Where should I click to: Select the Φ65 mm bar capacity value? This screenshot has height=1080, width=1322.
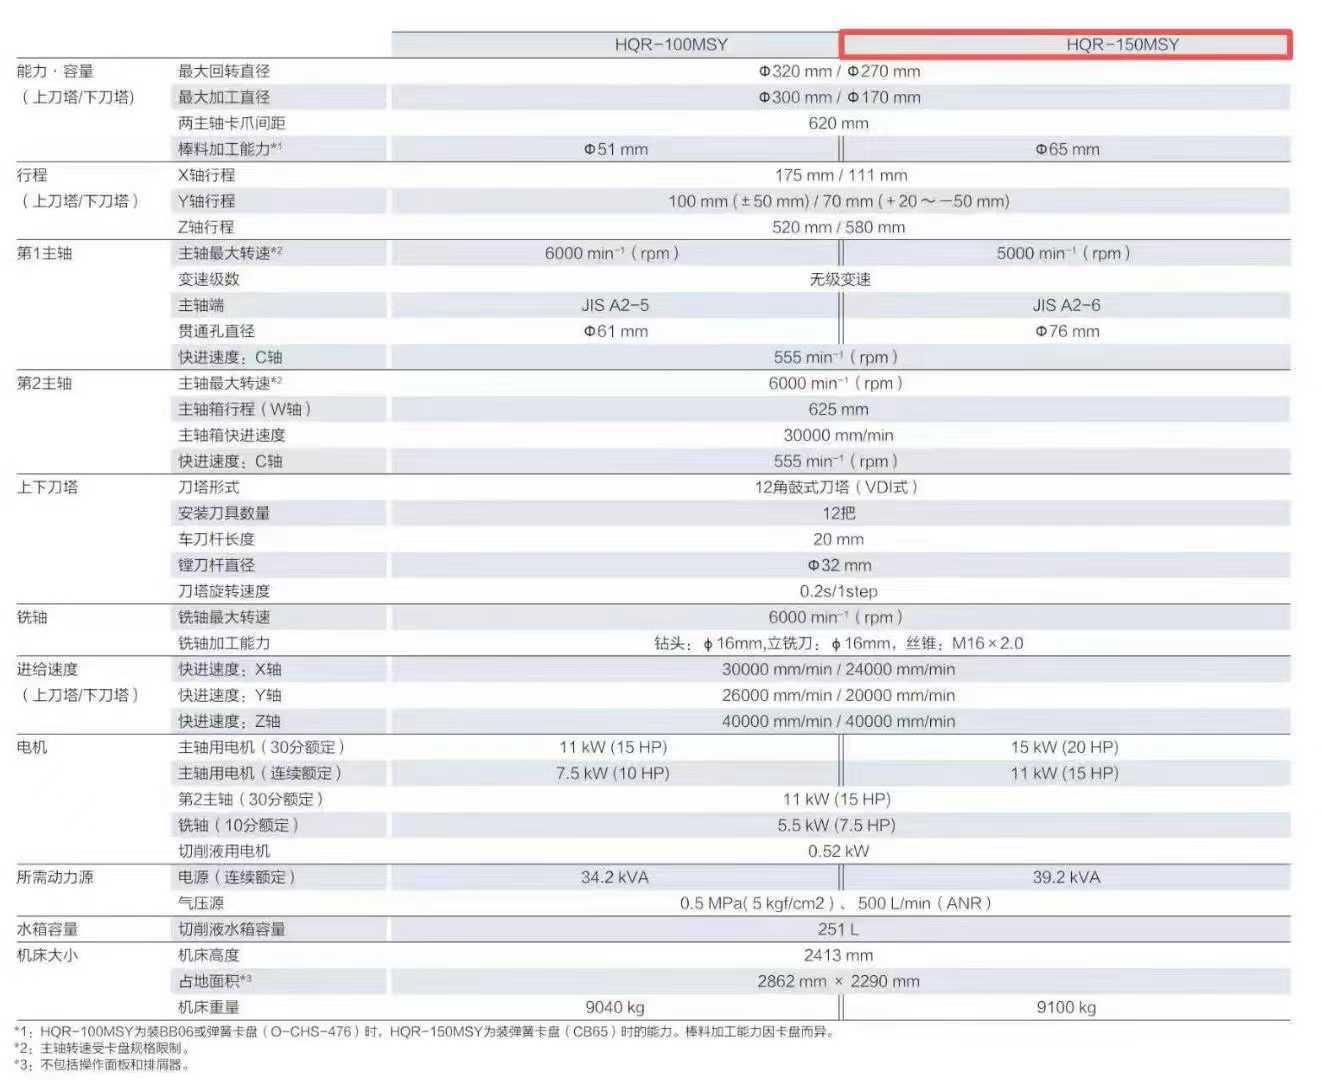[x=1067, y=149]
